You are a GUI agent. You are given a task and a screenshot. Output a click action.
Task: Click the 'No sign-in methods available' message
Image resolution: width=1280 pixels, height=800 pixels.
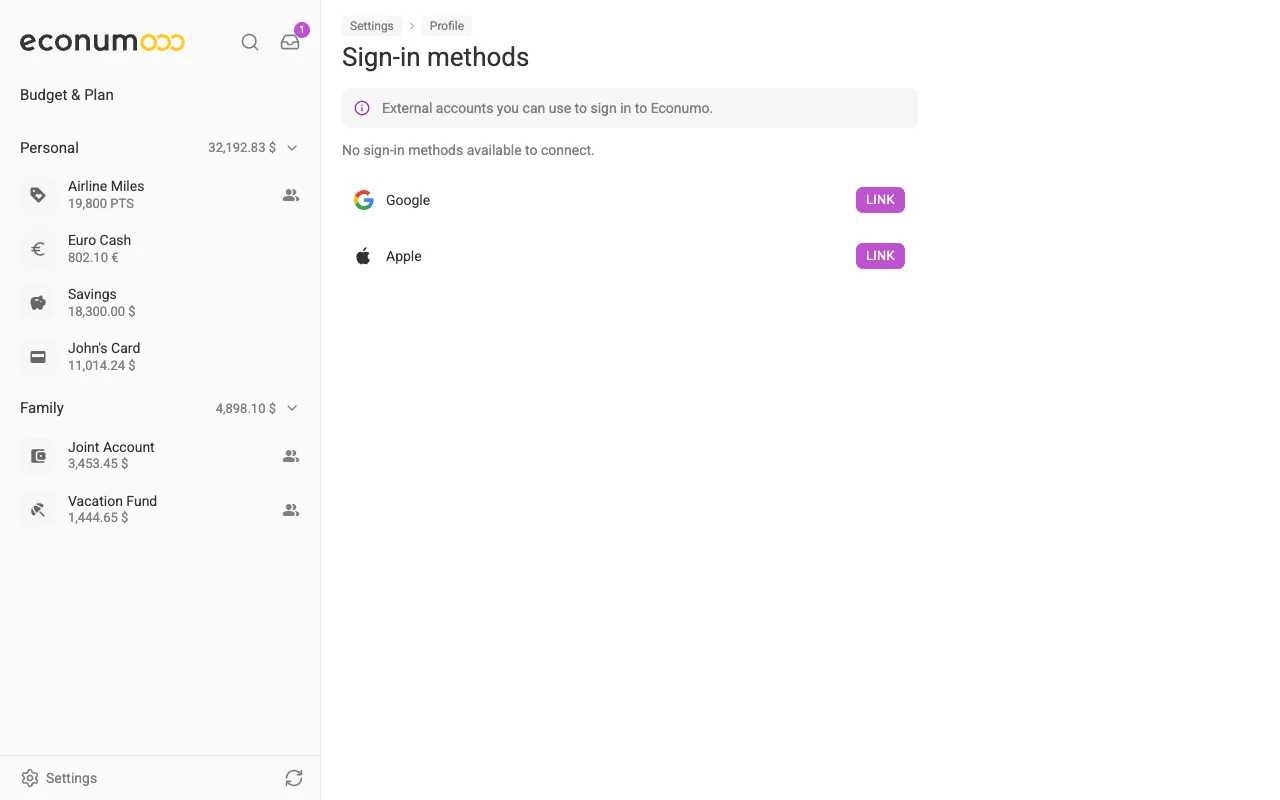coord(468,150)
